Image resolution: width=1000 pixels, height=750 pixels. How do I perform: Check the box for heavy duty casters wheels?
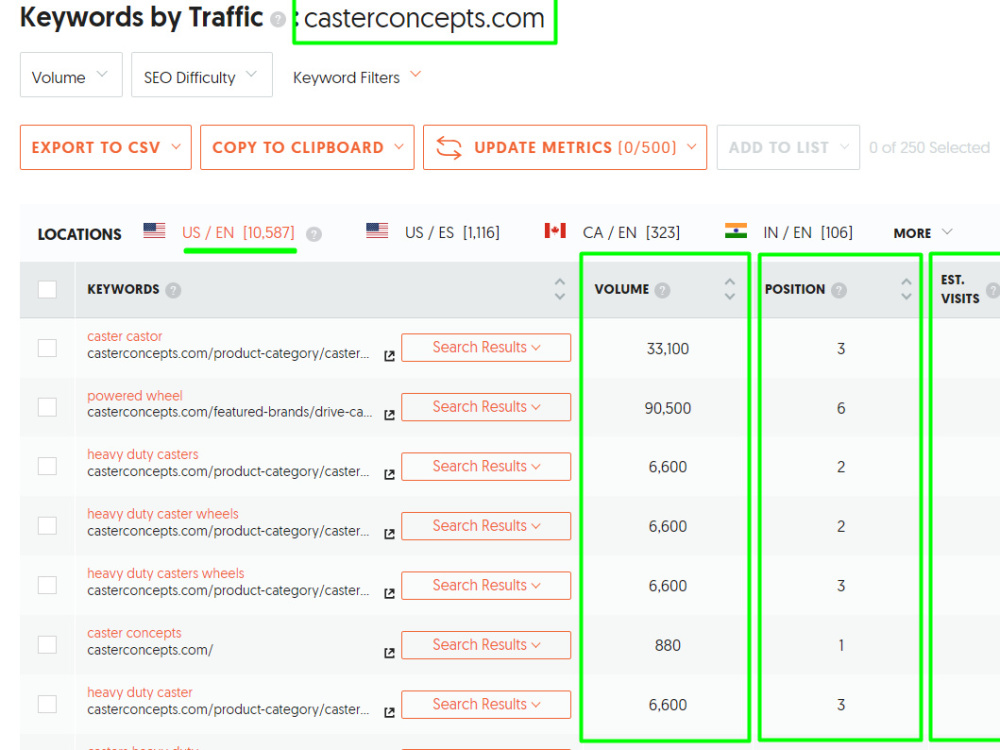(x=47, y=585)
